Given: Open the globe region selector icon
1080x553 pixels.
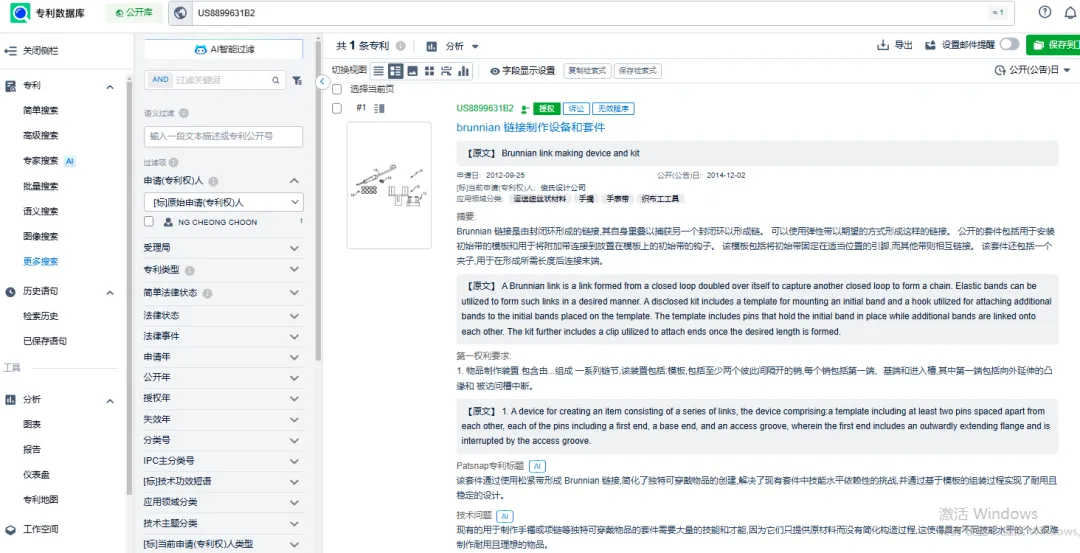Looking at the screenshot, I should (180, 13).
